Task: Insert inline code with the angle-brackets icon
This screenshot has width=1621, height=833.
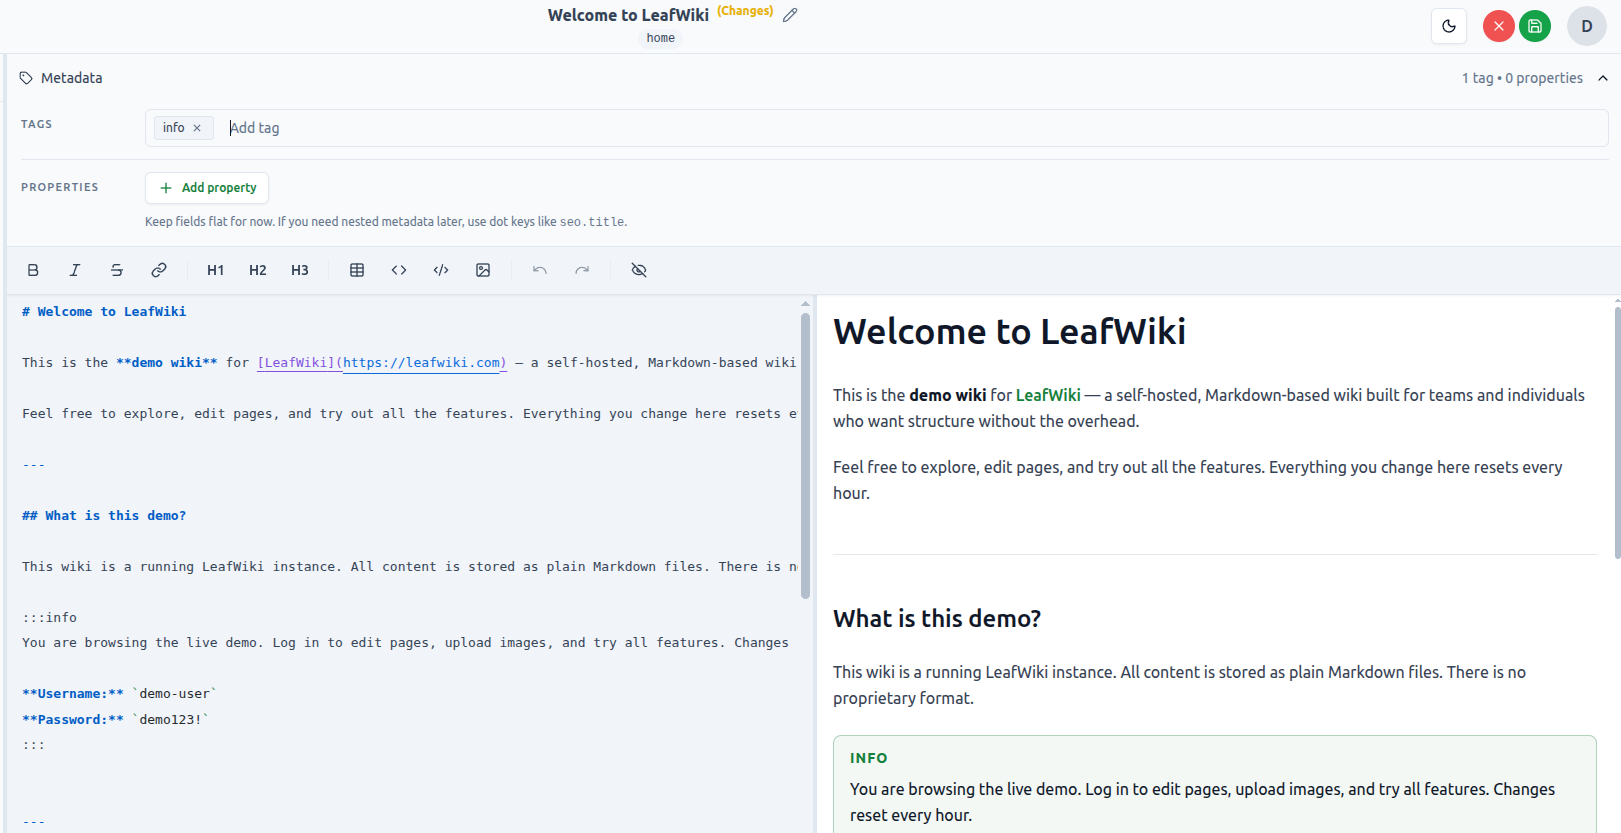Action: coord(399,270)
